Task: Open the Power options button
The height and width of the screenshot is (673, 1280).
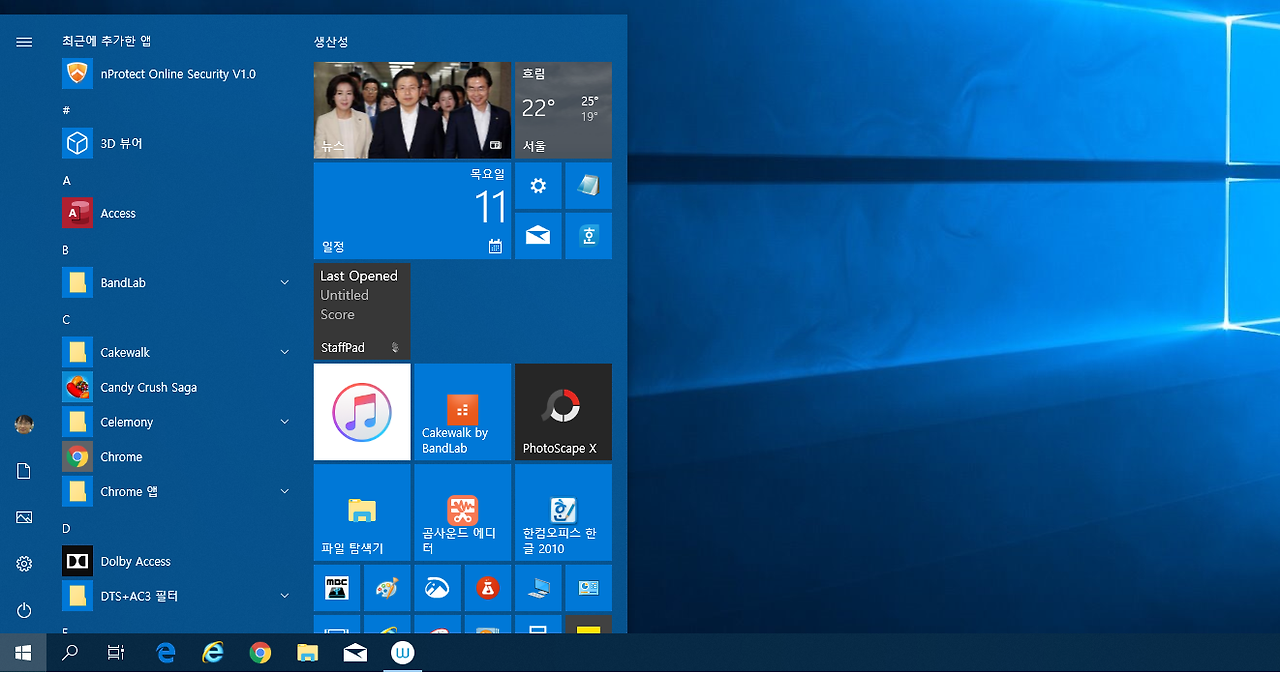Action: coord(24,610)
